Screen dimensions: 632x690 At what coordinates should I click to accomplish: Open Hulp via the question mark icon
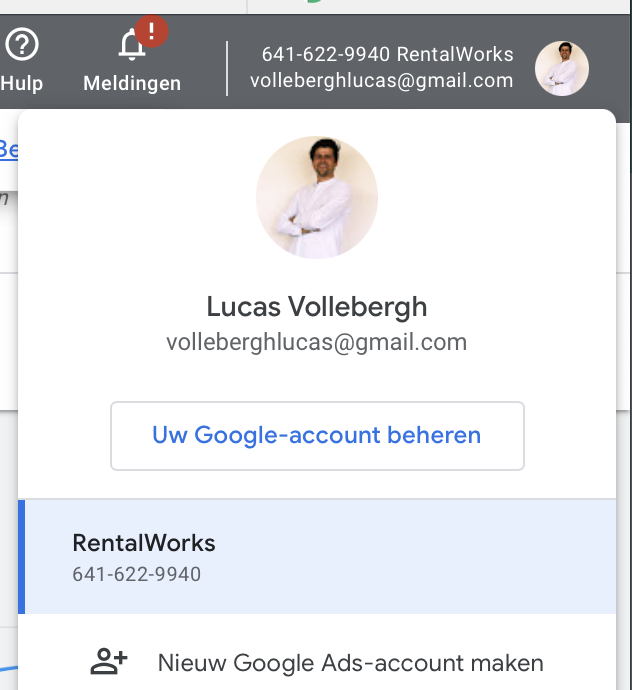click(x=22, y=44)
